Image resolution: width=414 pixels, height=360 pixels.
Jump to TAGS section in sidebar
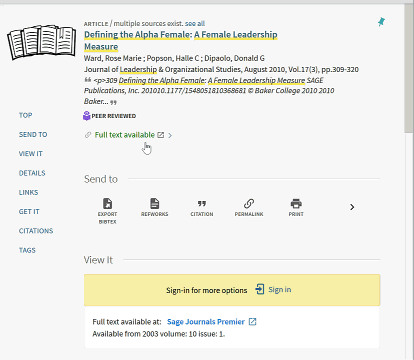(x=27, y=250)
